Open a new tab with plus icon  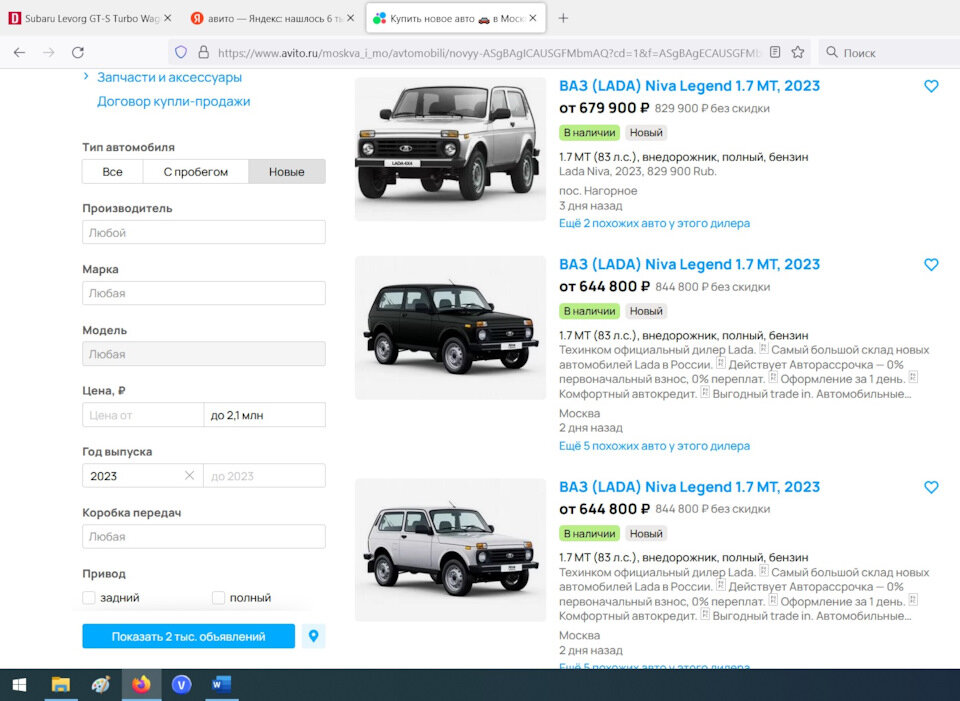click(x=563, y=18)
